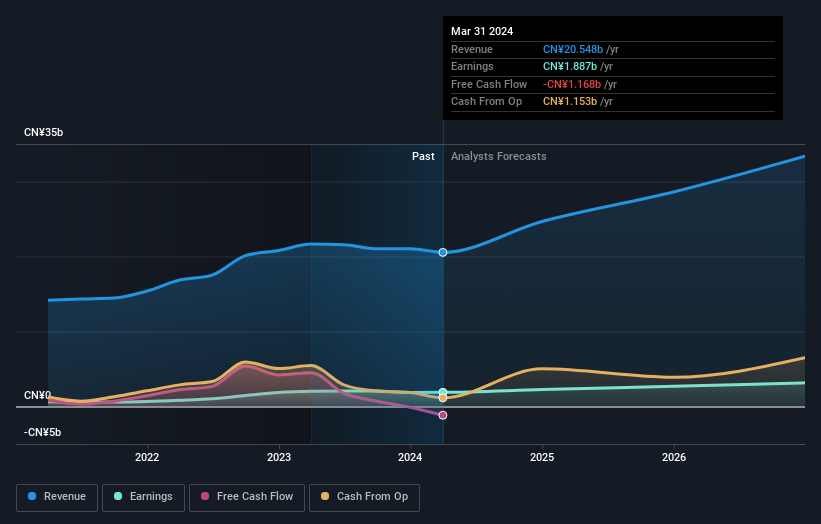The width and height of the screenshot is (821, 524).
Task: Click the -CN¥1.168b free cash flow value
Action: [572, 84]
